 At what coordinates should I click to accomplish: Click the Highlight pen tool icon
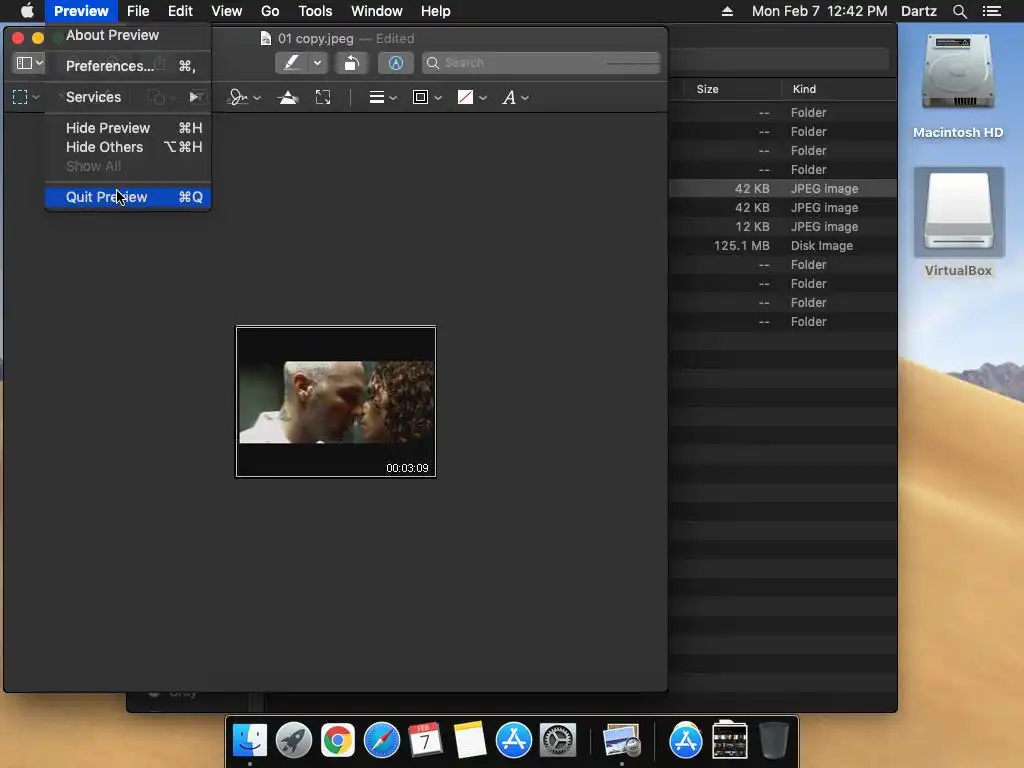tap(292, 63)
